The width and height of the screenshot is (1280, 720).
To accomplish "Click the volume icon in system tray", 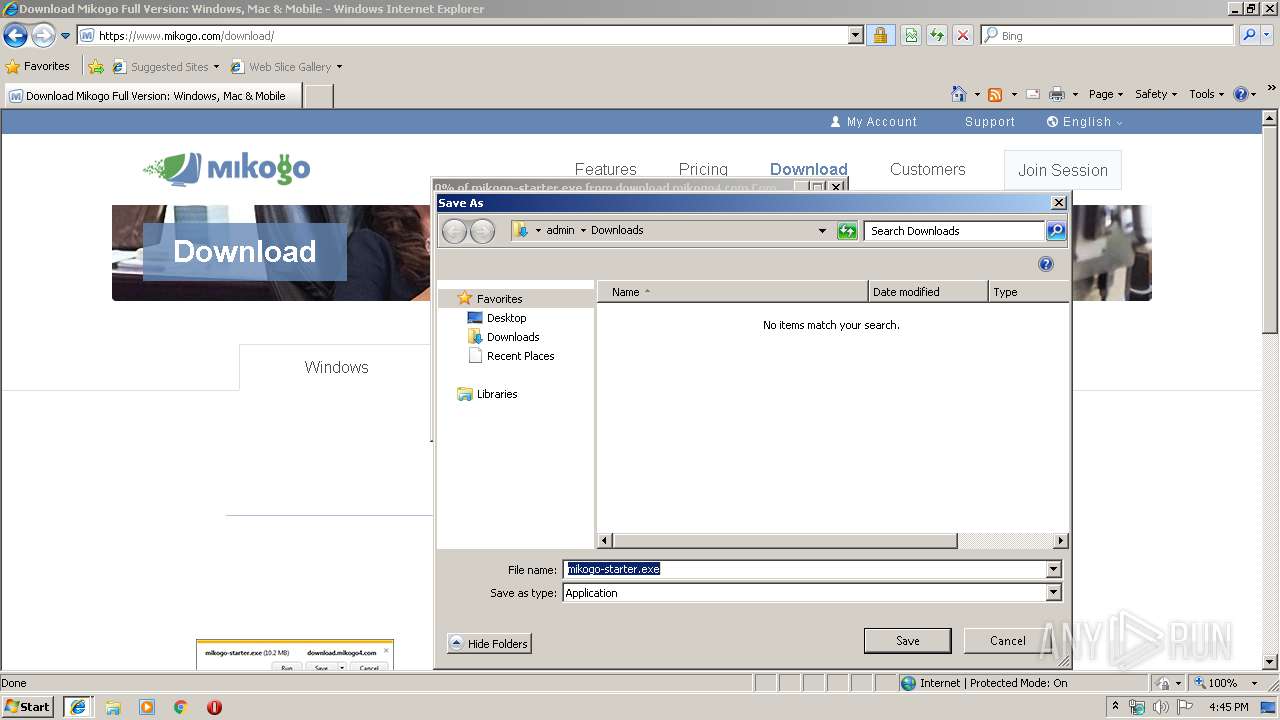I will click(1160, 707).
